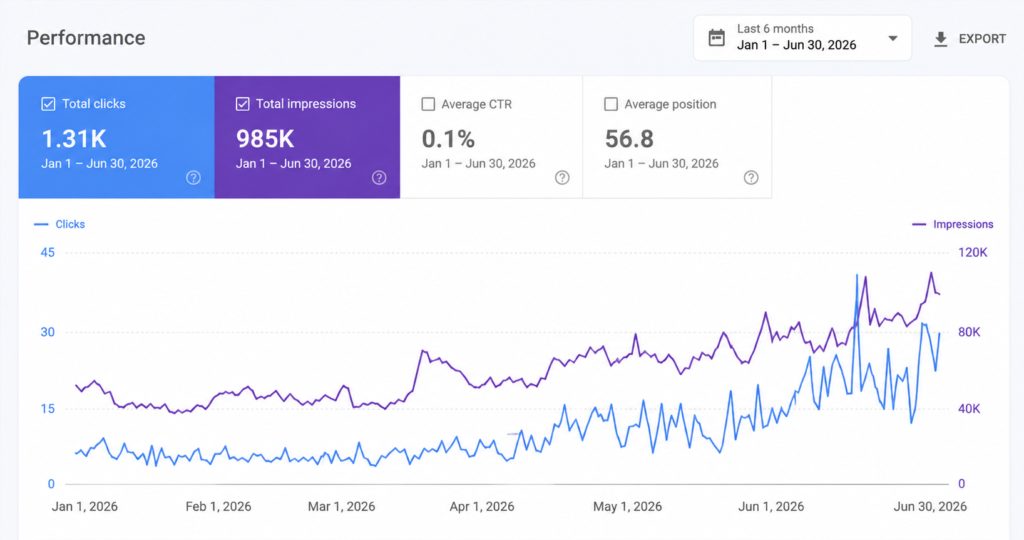
Task: Click the Clicks legend label
Action: (70, 224)
